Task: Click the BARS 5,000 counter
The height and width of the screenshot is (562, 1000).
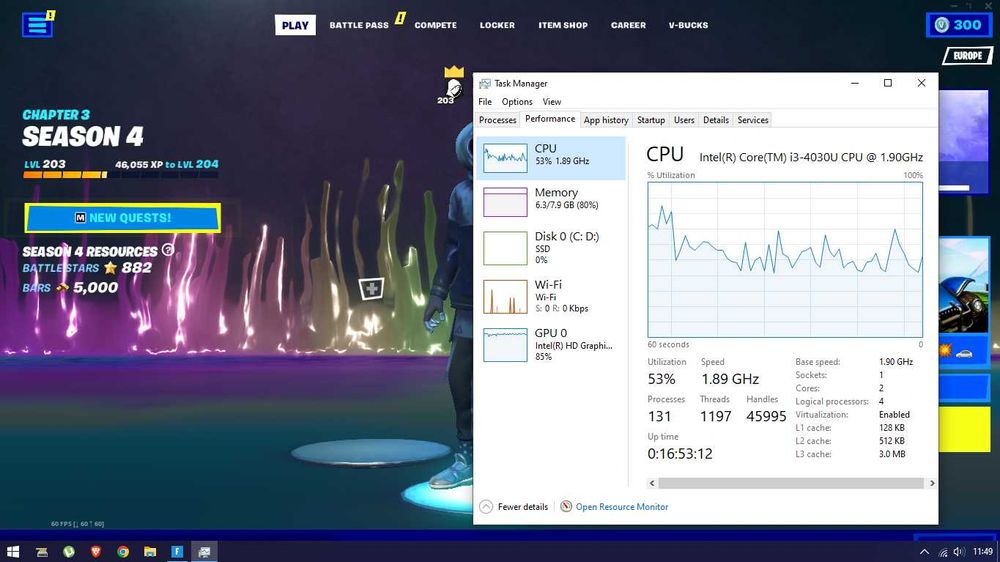Action: coord(70,288)
